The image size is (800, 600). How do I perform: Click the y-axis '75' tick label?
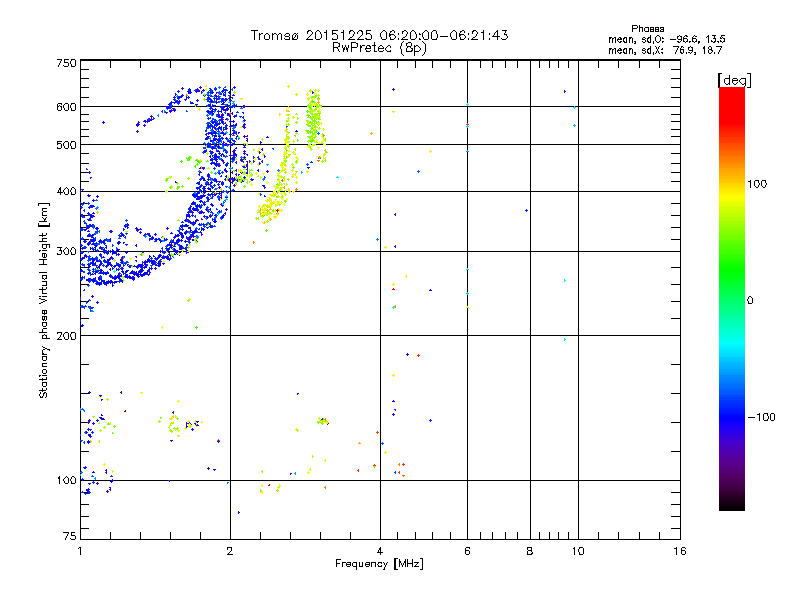click(70, 536)
